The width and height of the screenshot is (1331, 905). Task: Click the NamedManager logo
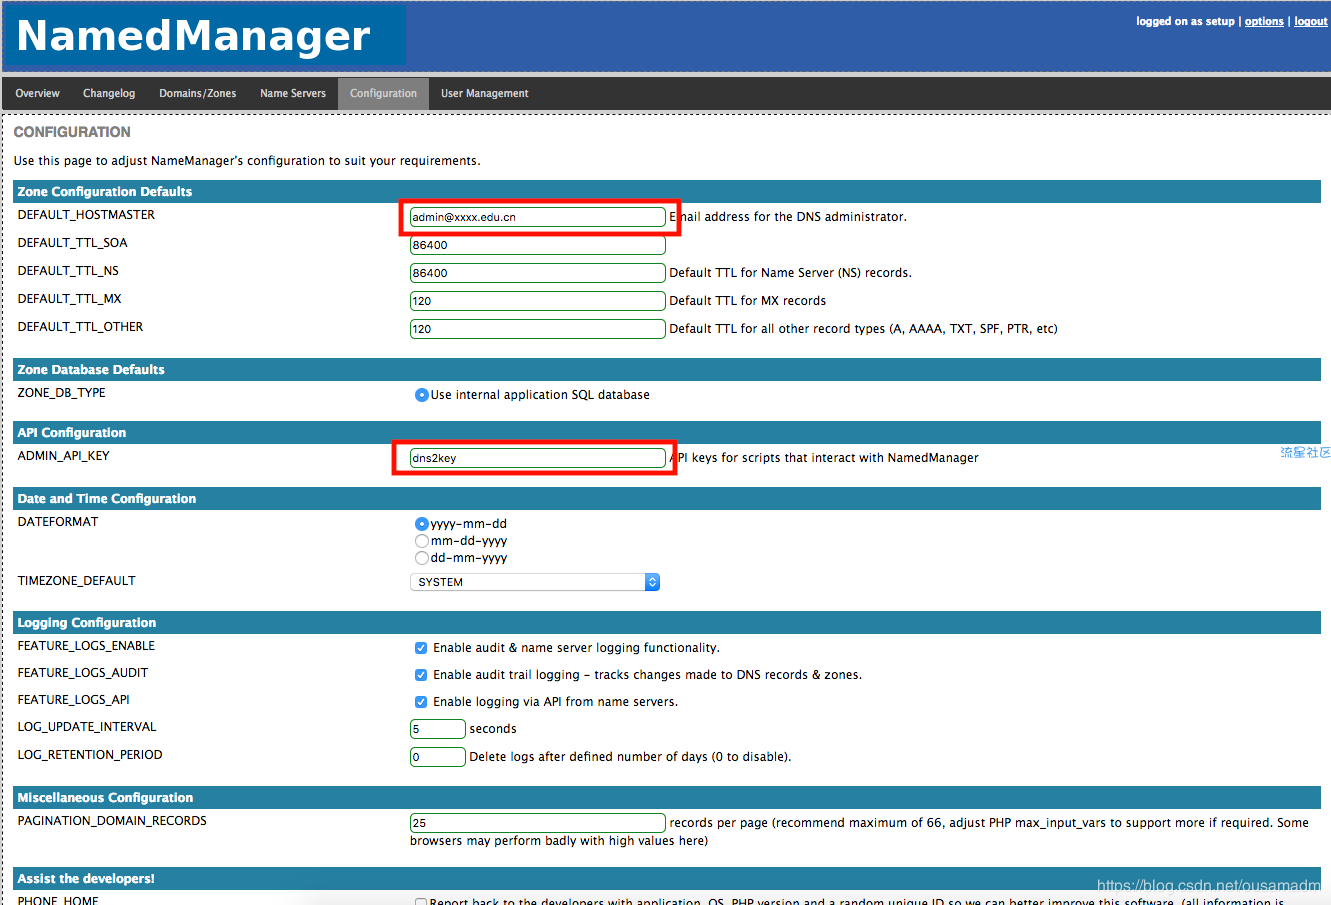click(x=205, y=36)
